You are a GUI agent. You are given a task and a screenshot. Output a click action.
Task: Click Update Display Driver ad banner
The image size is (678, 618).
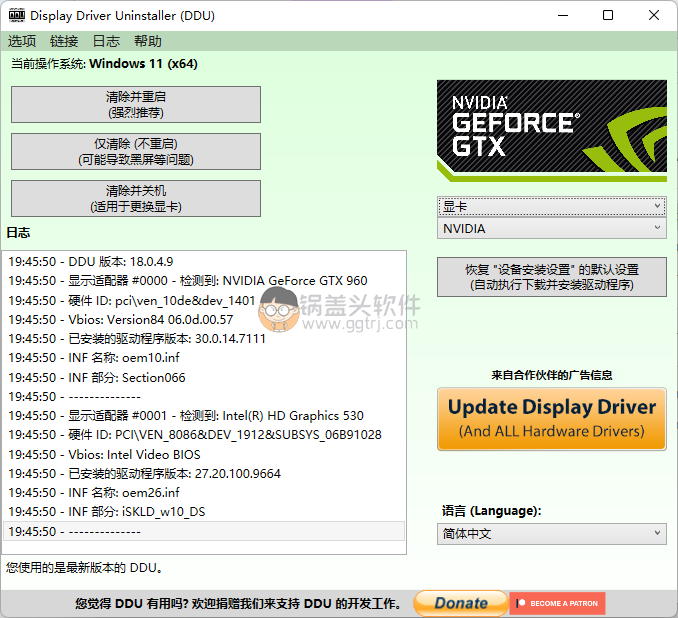click(552, 419)
